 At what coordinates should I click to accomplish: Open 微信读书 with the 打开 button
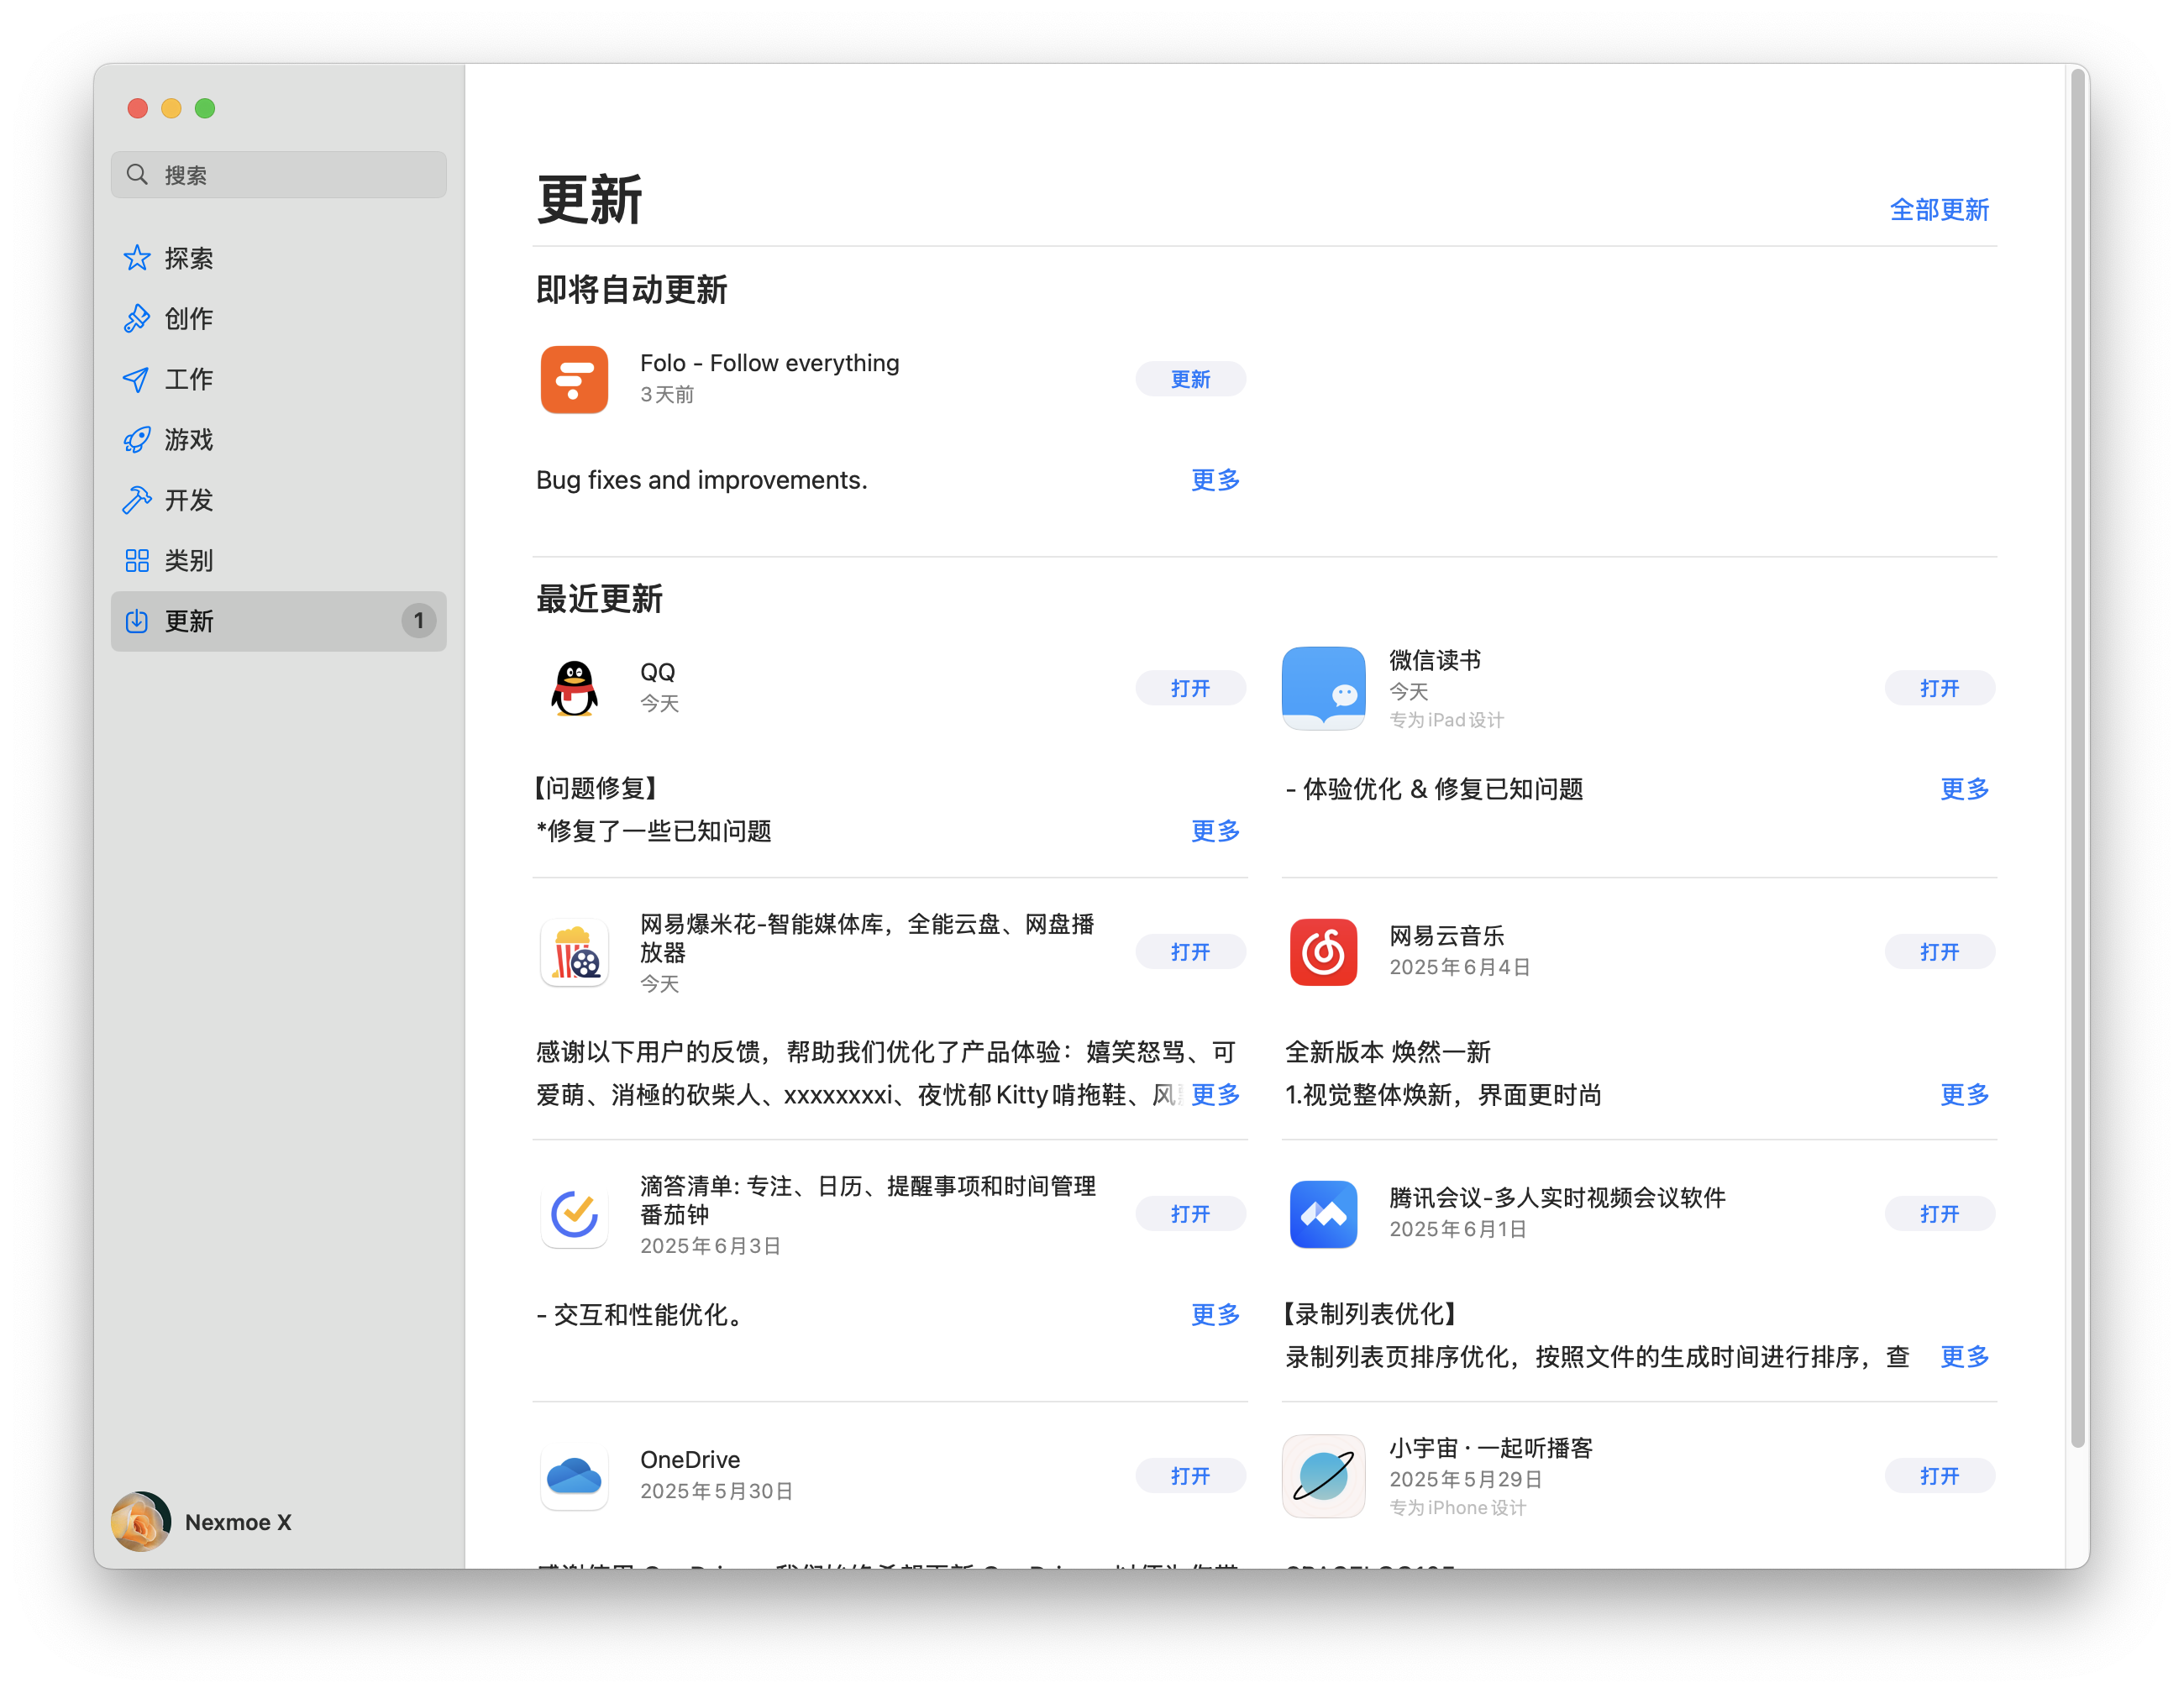coord(1939,688)
